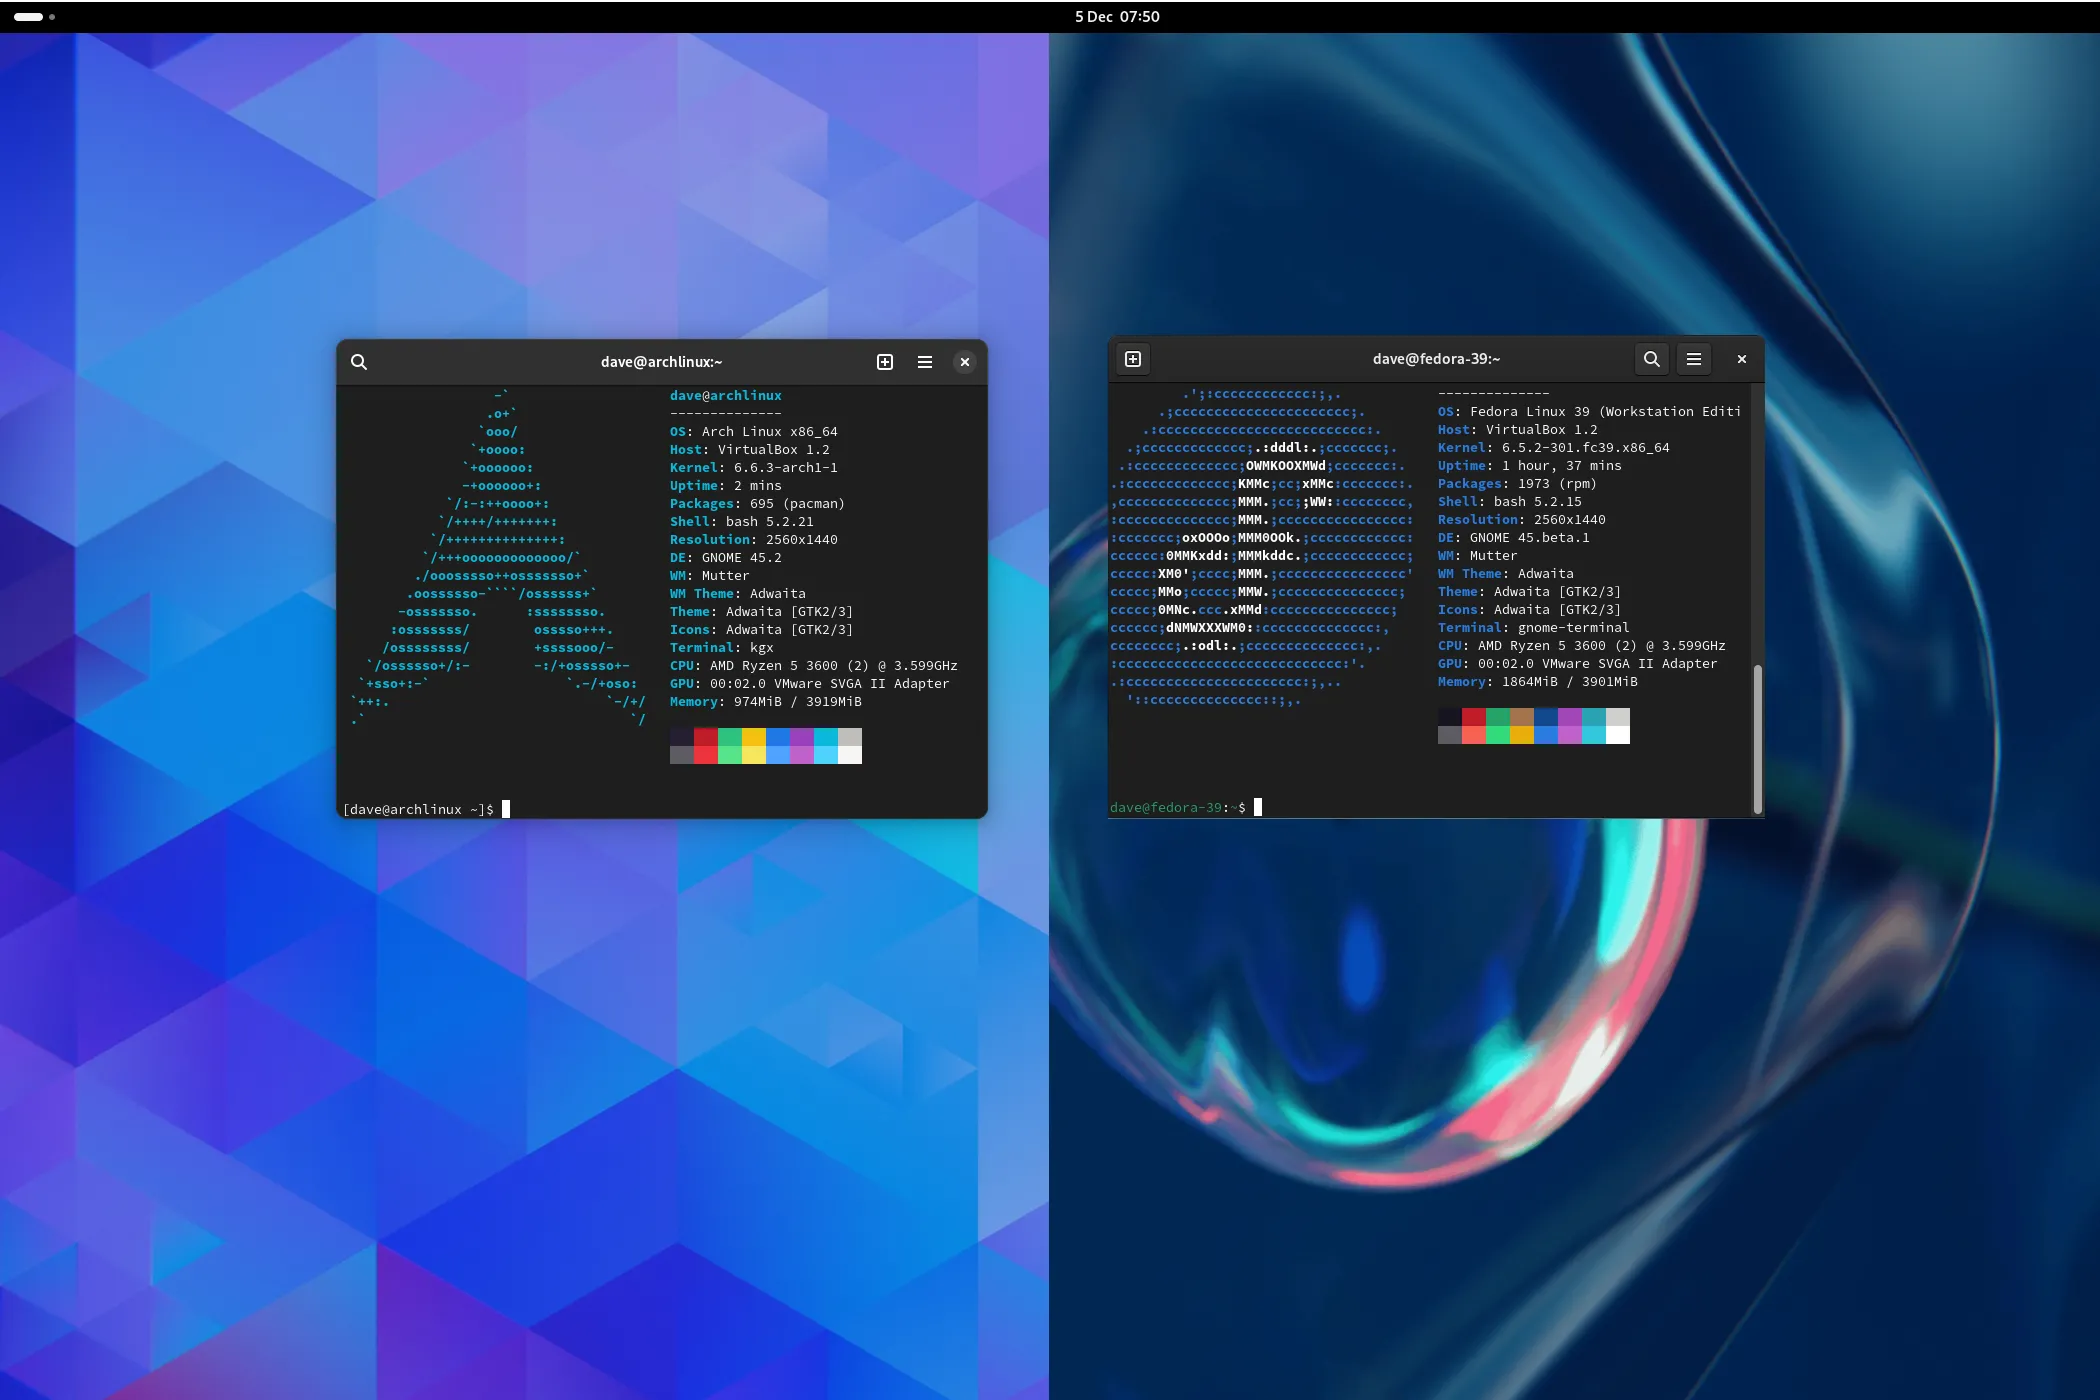Open the Arch Console hamburger menu
The image size is (2100, 1400).
[x=924, y=362]
